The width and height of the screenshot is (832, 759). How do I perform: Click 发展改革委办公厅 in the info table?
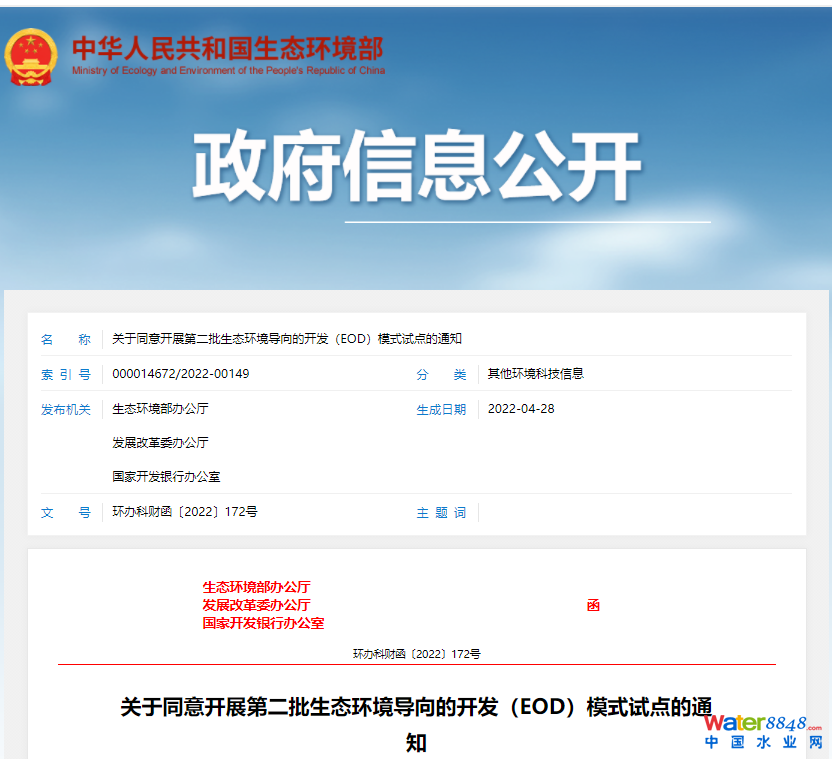(x=160, y=443)
